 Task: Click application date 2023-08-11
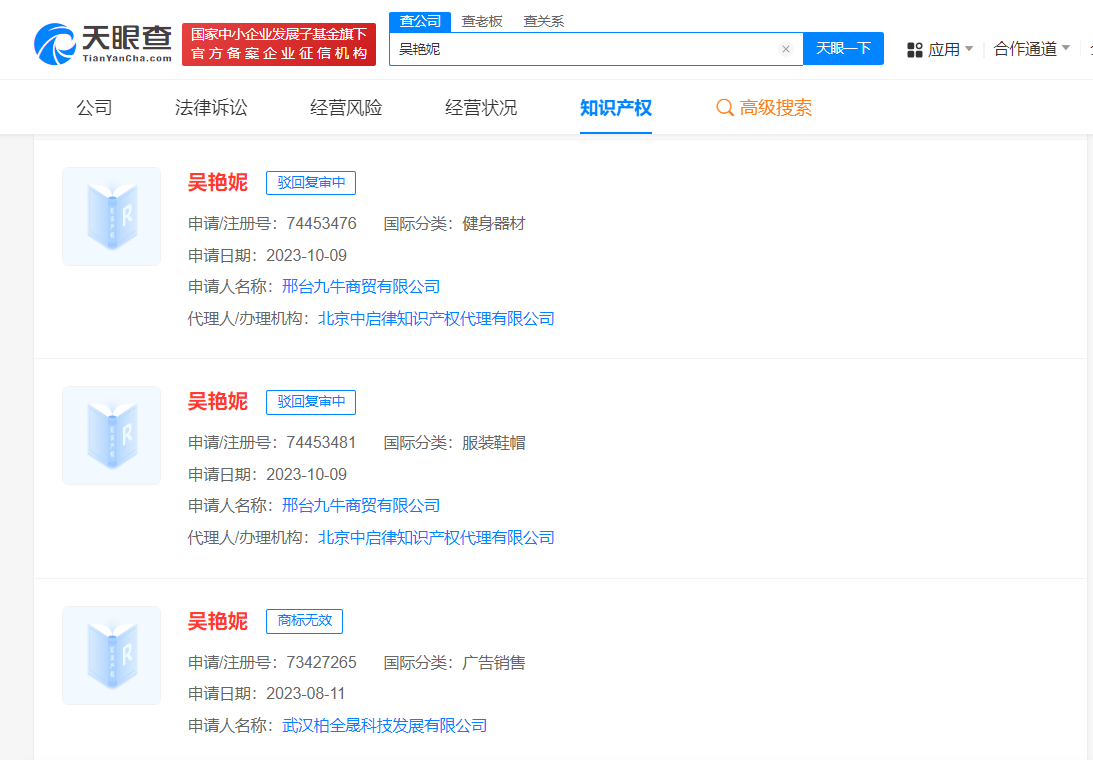point(306,694)
